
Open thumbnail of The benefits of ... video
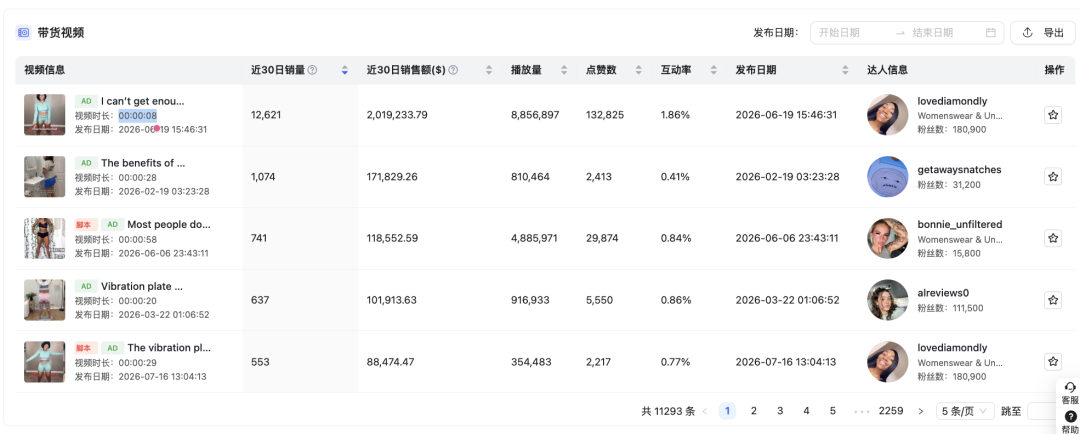pos(45,176)
